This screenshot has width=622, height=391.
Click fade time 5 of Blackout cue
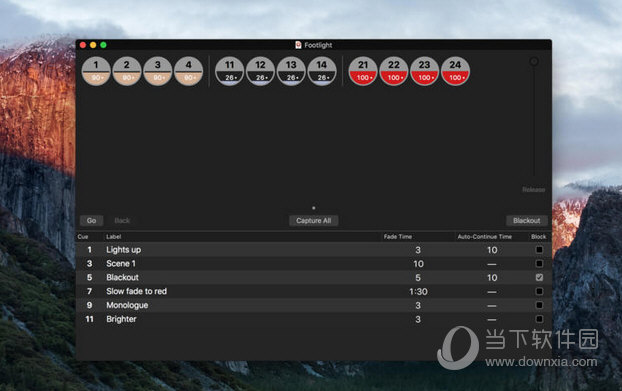point(418,278)
